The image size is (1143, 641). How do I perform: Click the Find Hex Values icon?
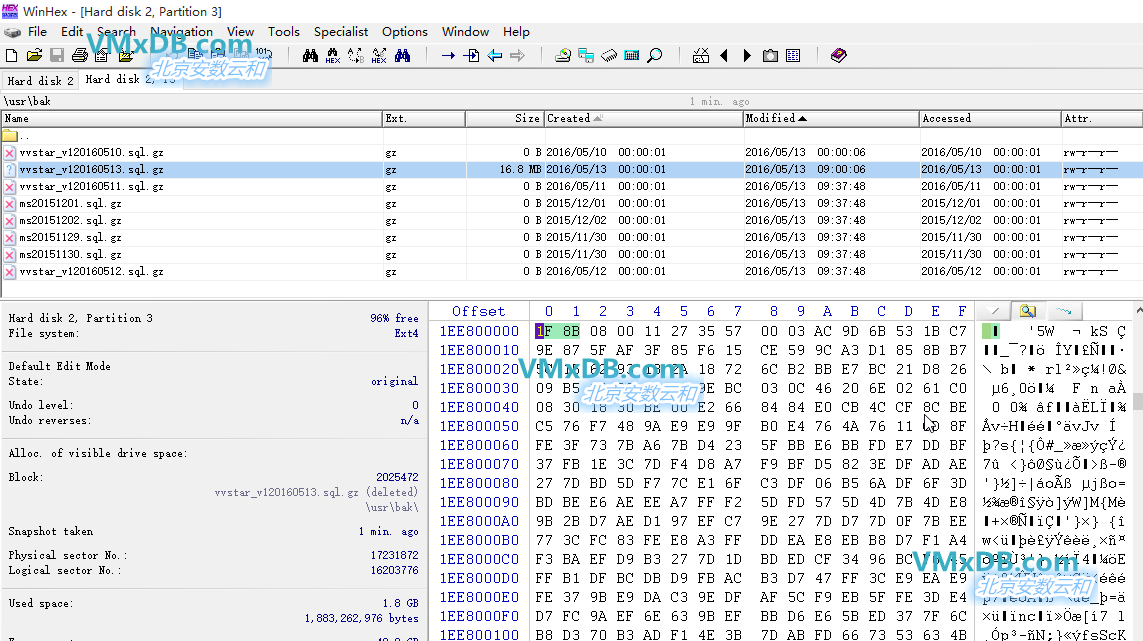click(x=333, y=55)
